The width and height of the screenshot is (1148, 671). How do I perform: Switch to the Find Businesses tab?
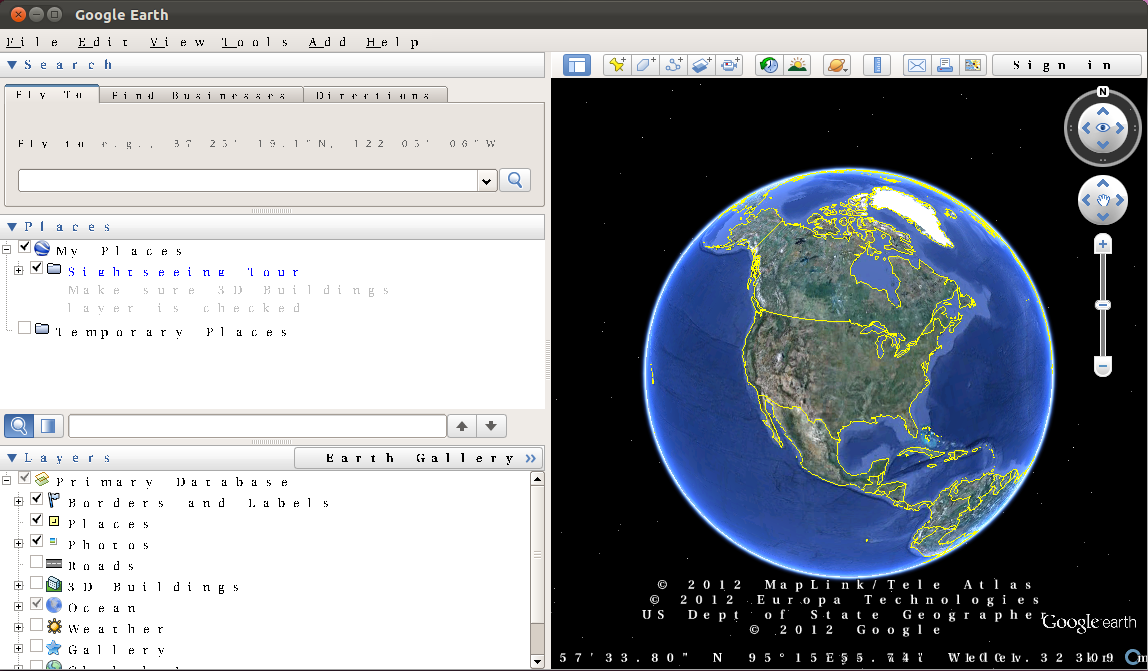[201, 95]
